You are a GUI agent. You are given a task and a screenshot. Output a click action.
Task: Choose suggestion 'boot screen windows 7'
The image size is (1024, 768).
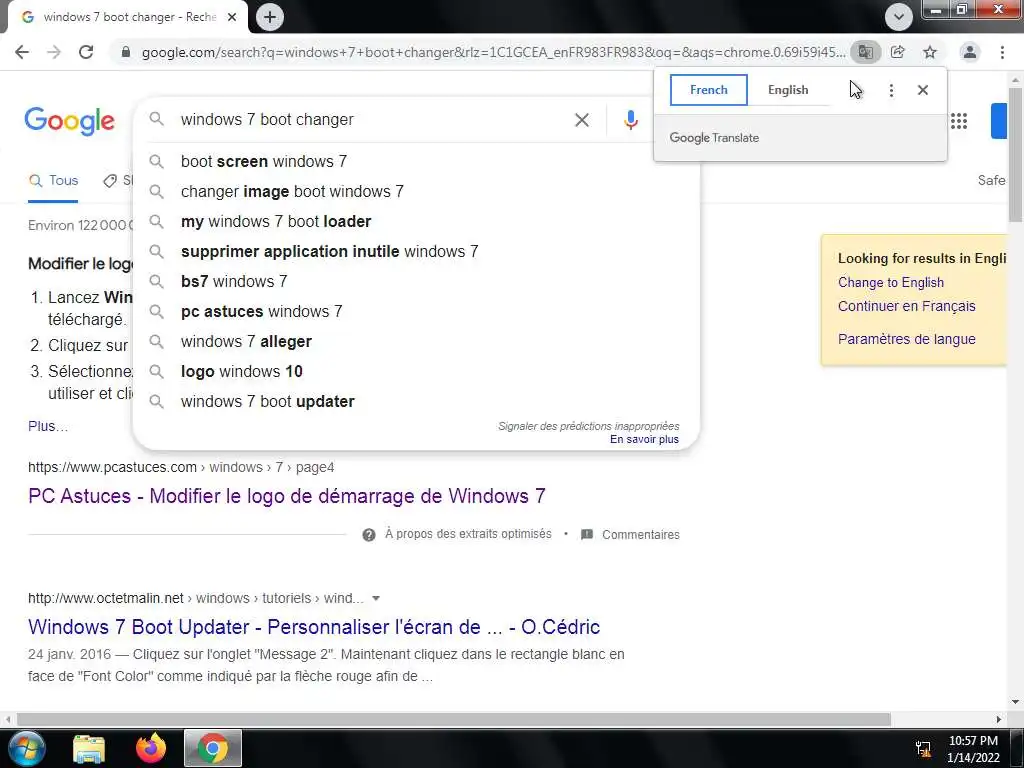[415, 161]
